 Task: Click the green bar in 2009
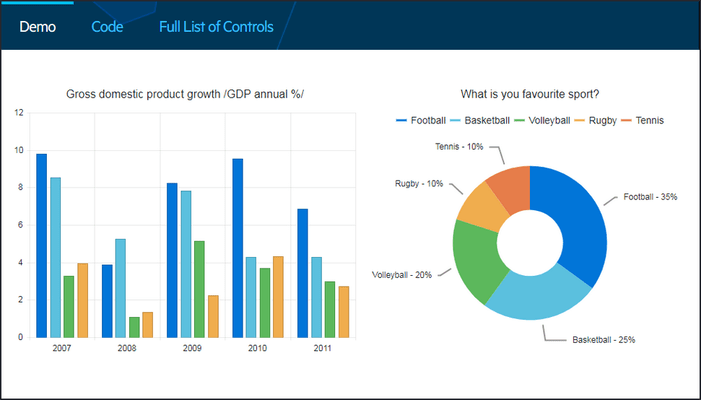click(x=199, y=289)
